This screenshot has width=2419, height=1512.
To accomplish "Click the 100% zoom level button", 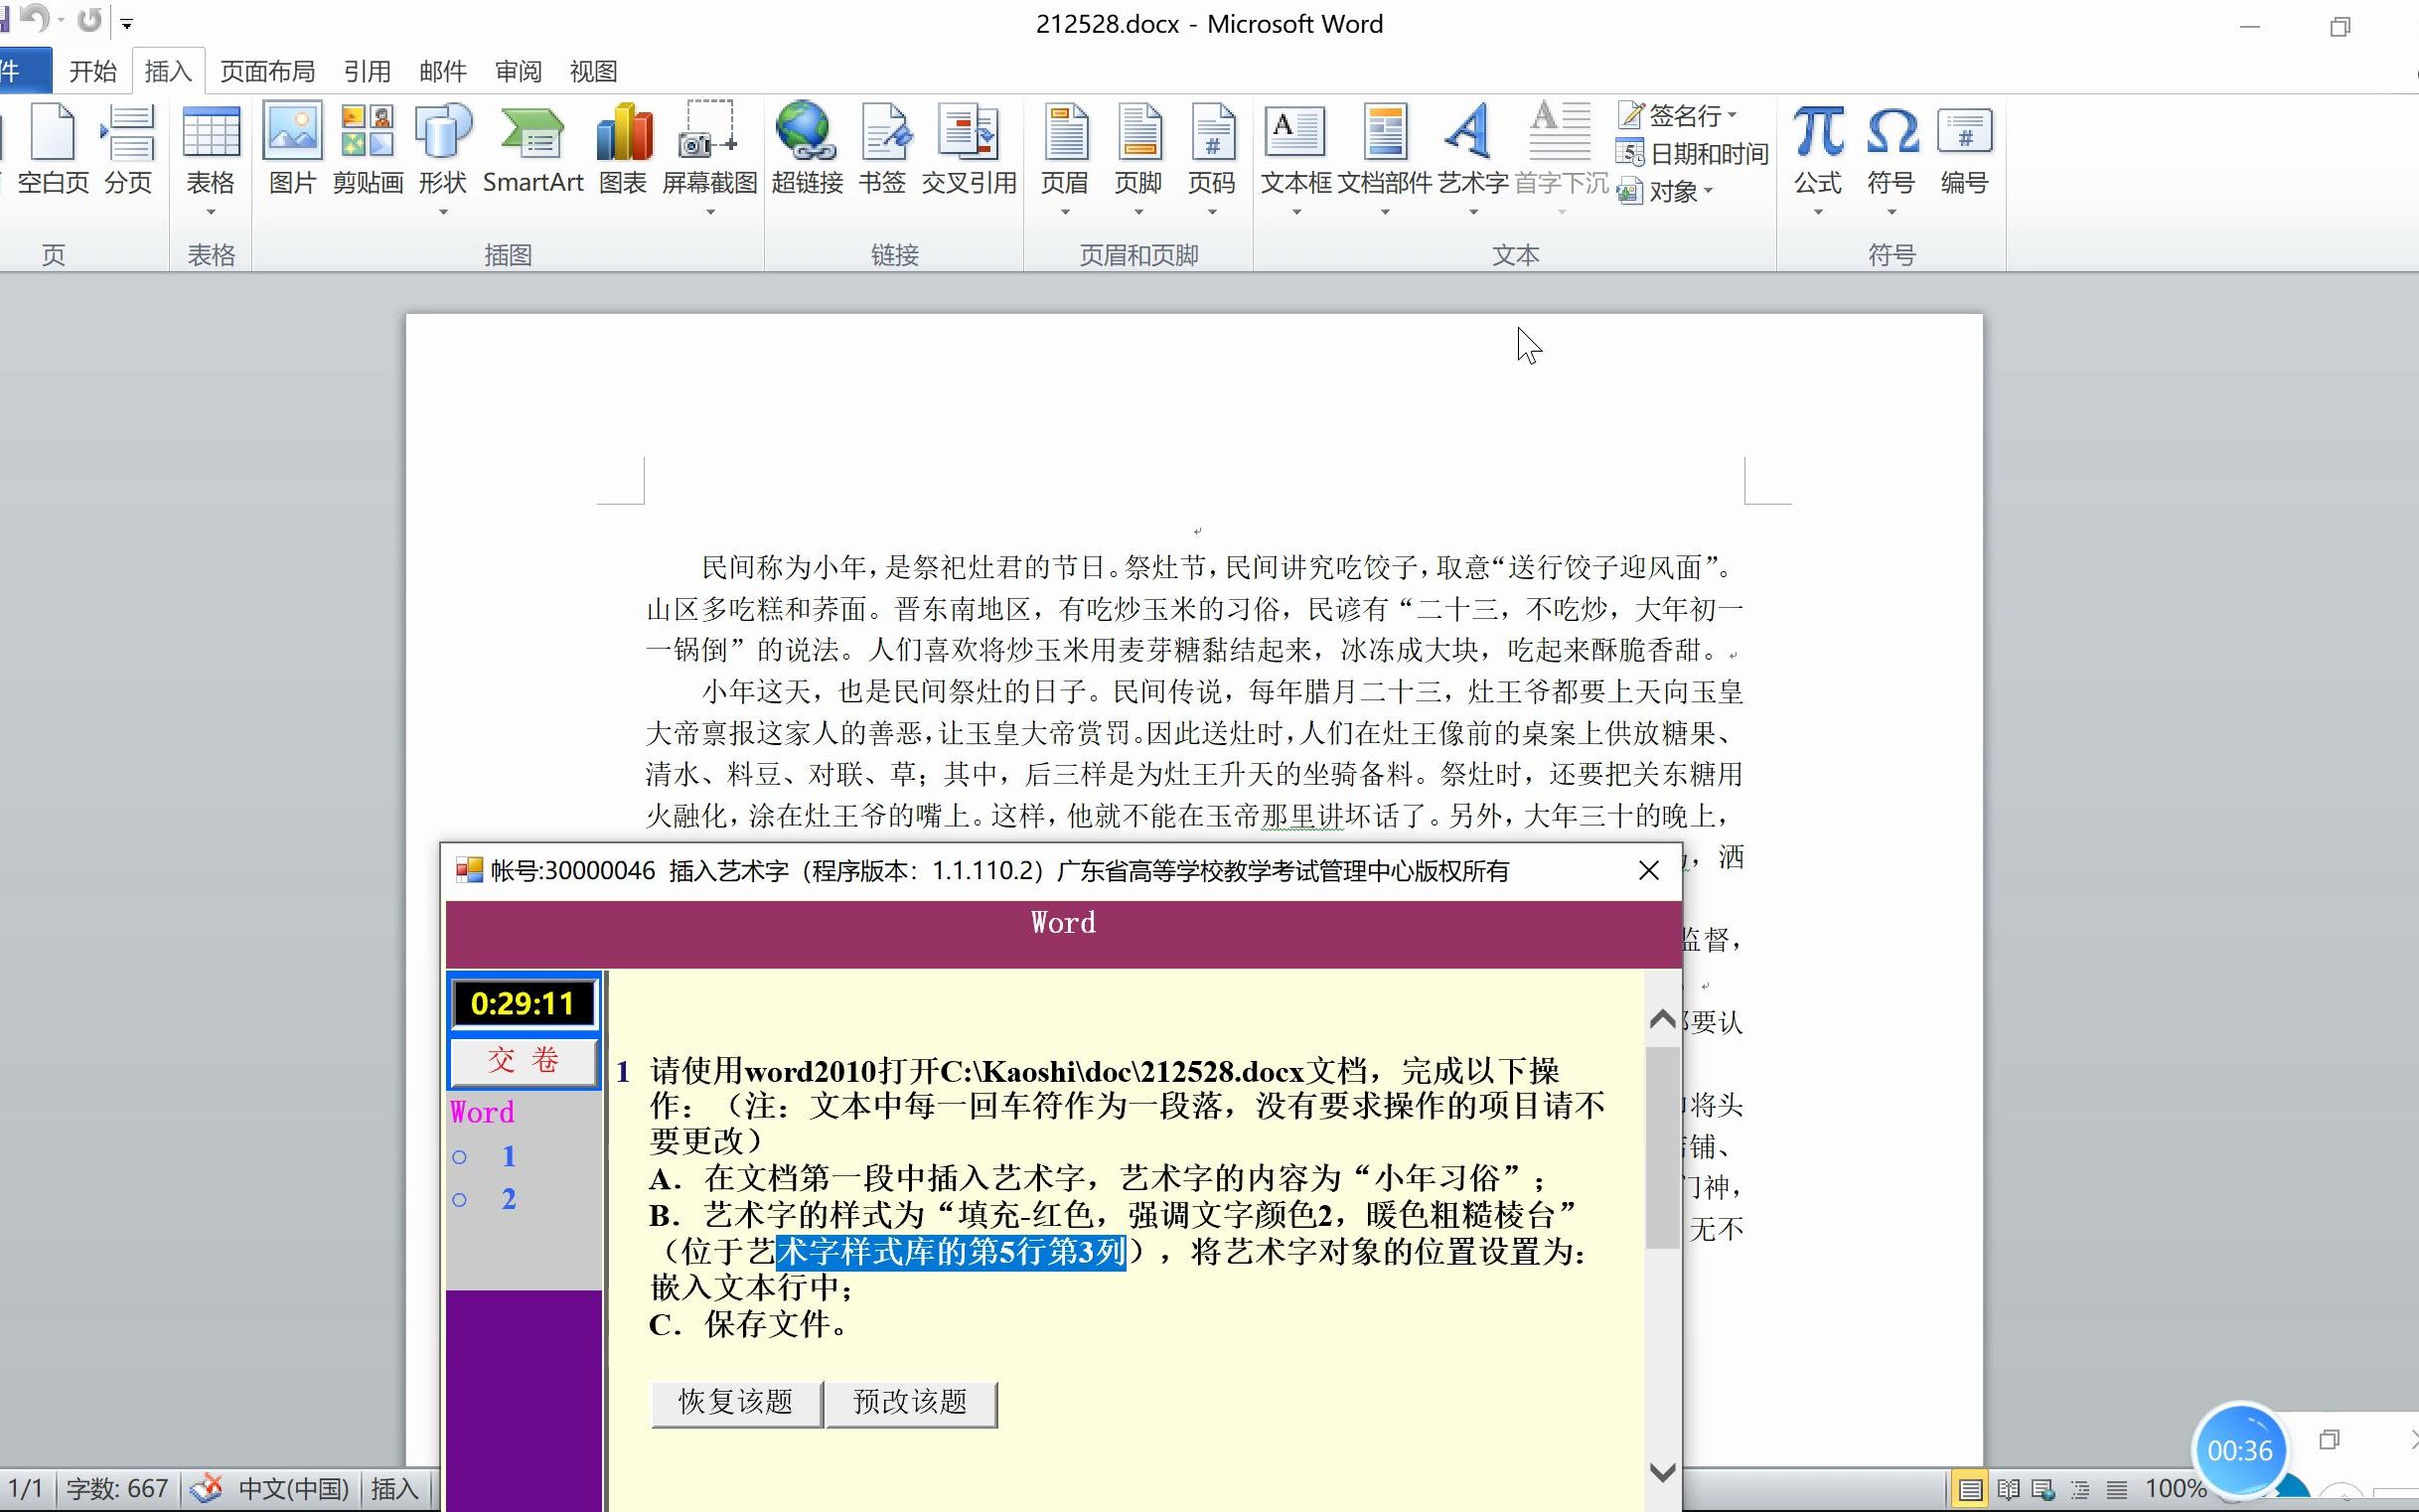I will (2176, 1489).
